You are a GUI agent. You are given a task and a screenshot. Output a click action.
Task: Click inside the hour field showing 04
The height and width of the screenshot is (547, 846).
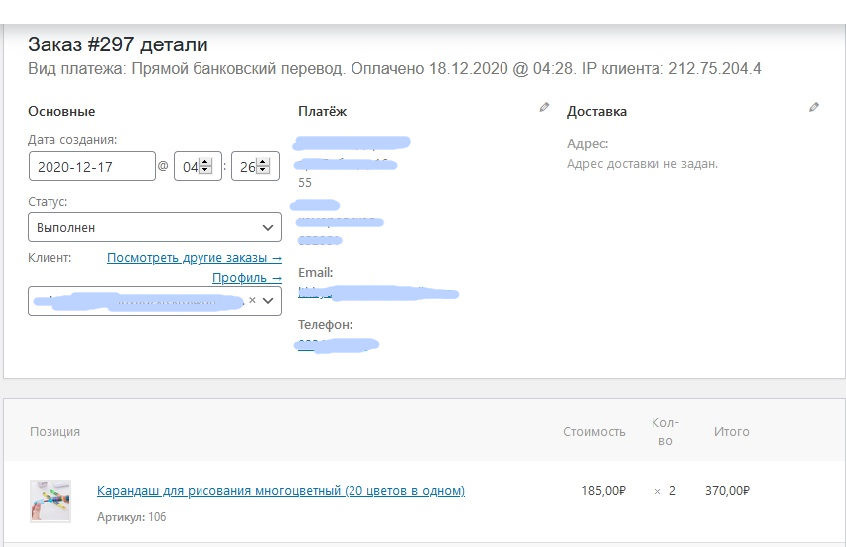click(x=189, y=166)
